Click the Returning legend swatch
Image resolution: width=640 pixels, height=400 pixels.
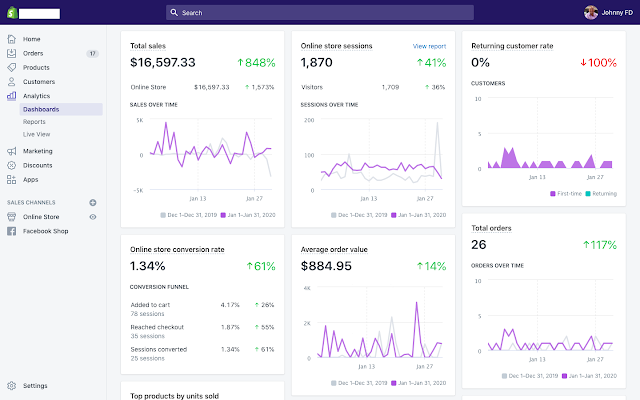click(x=588, y=193)
